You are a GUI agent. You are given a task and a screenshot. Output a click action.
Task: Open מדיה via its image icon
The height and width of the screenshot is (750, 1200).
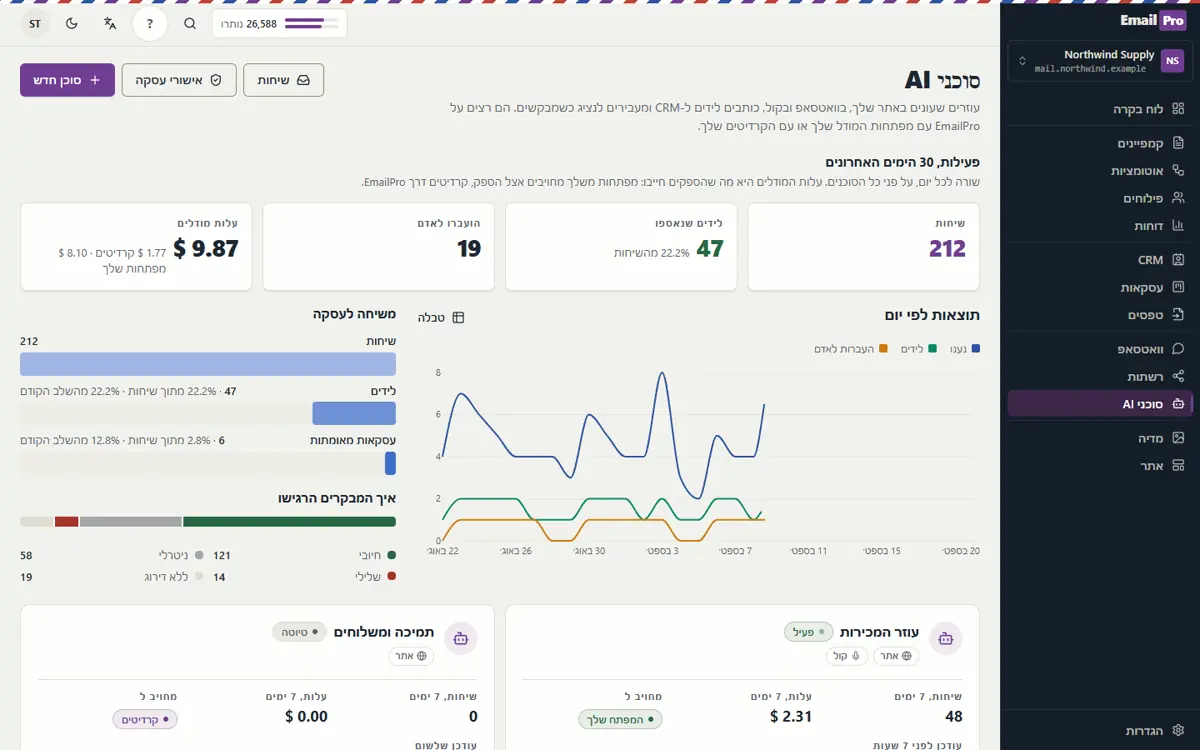(x=1178, y=438)
